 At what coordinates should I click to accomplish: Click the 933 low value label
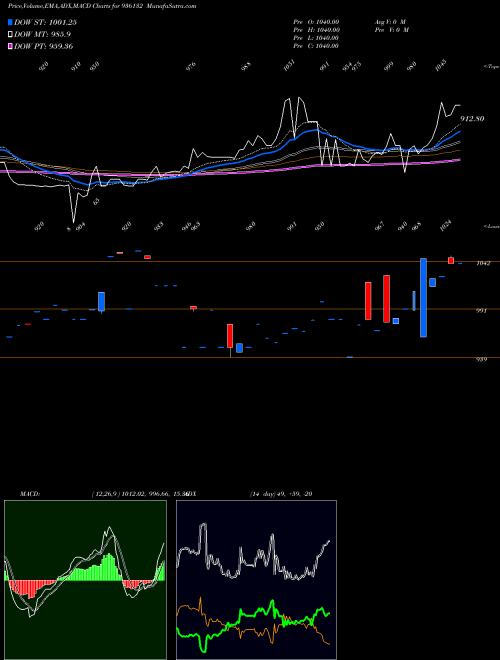click(159, 226)
